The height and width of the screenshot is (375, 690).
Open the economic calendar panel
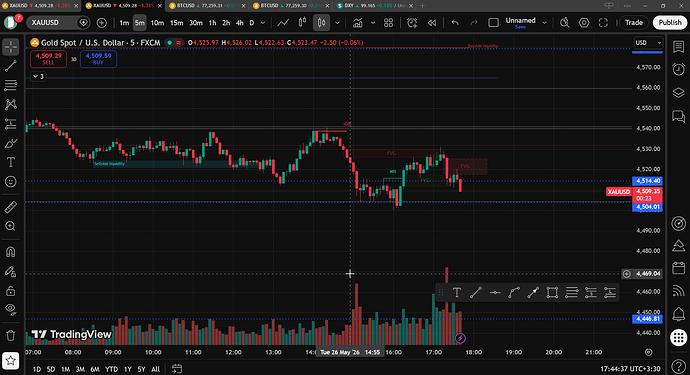click(x=679, y=268)
